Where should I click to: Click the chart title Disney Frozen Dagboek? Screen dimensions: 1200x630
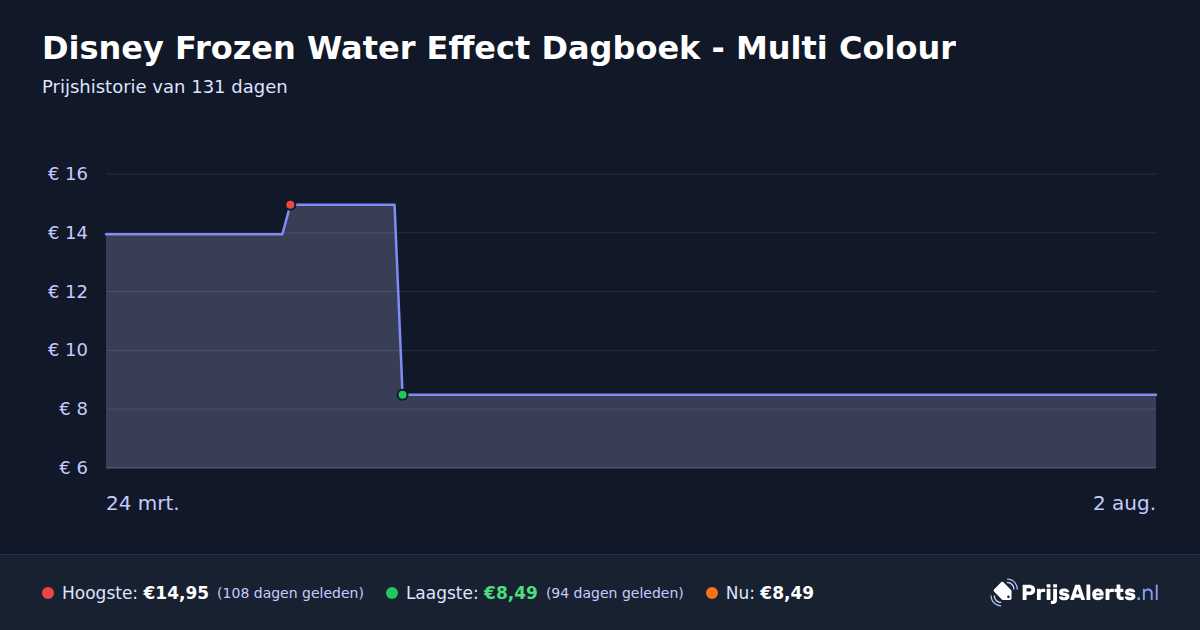(x=499, y=47)
